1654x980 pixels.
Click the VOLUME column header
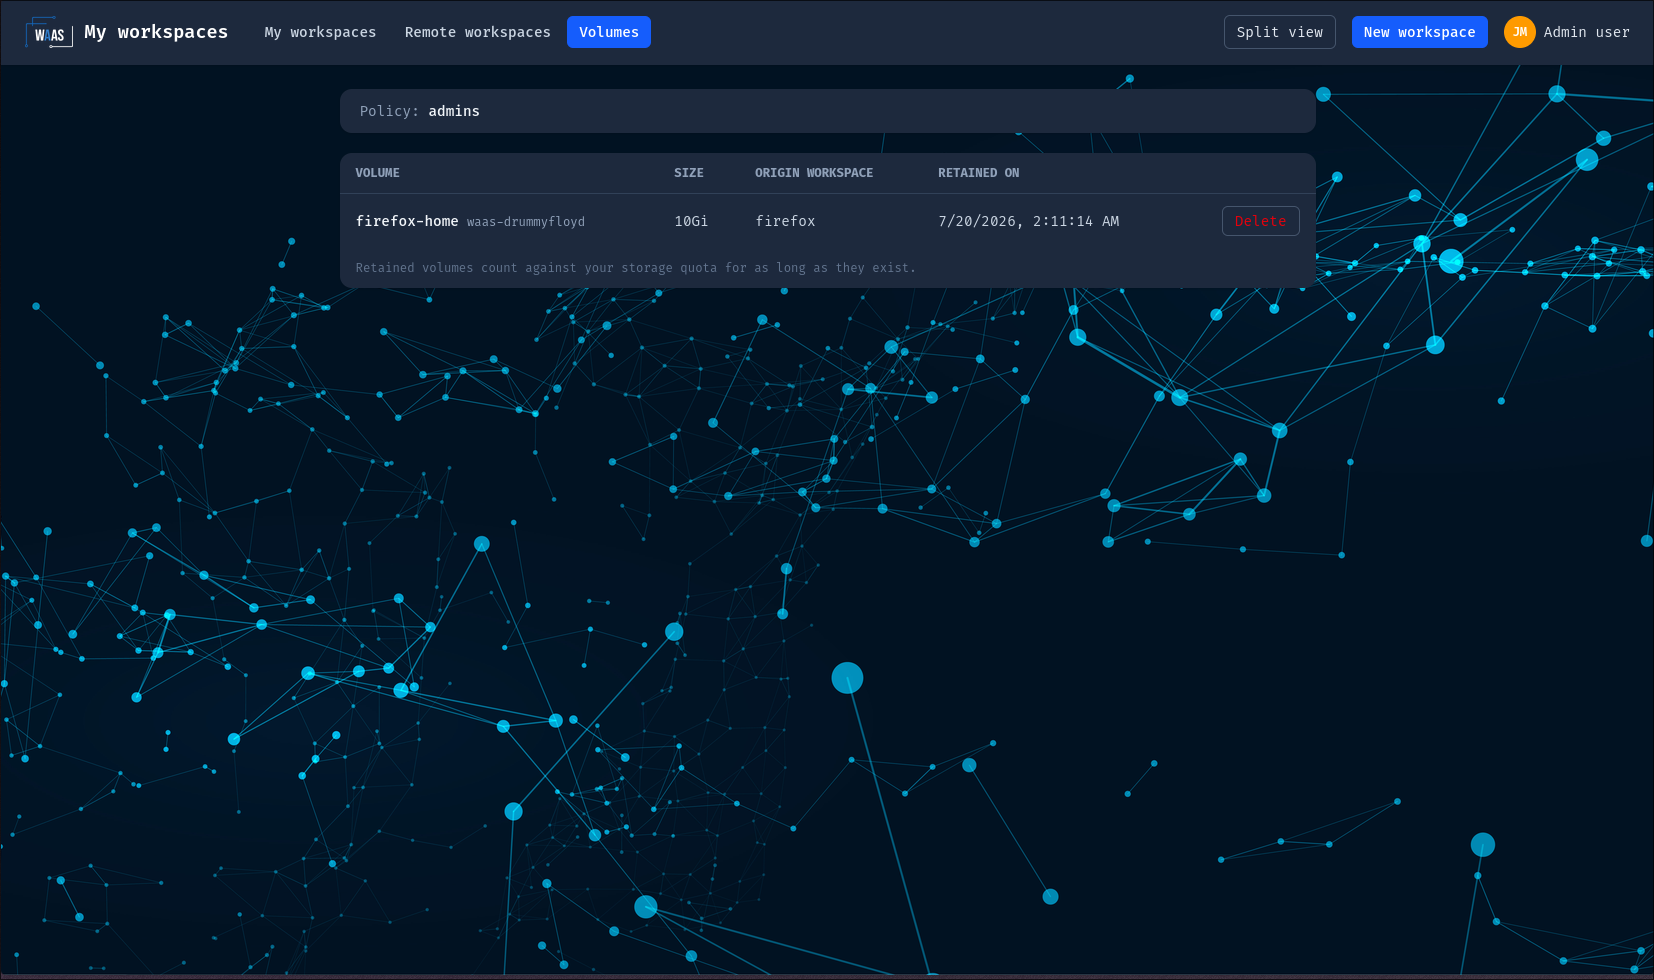pyautogui.click(x=377, y=173)
